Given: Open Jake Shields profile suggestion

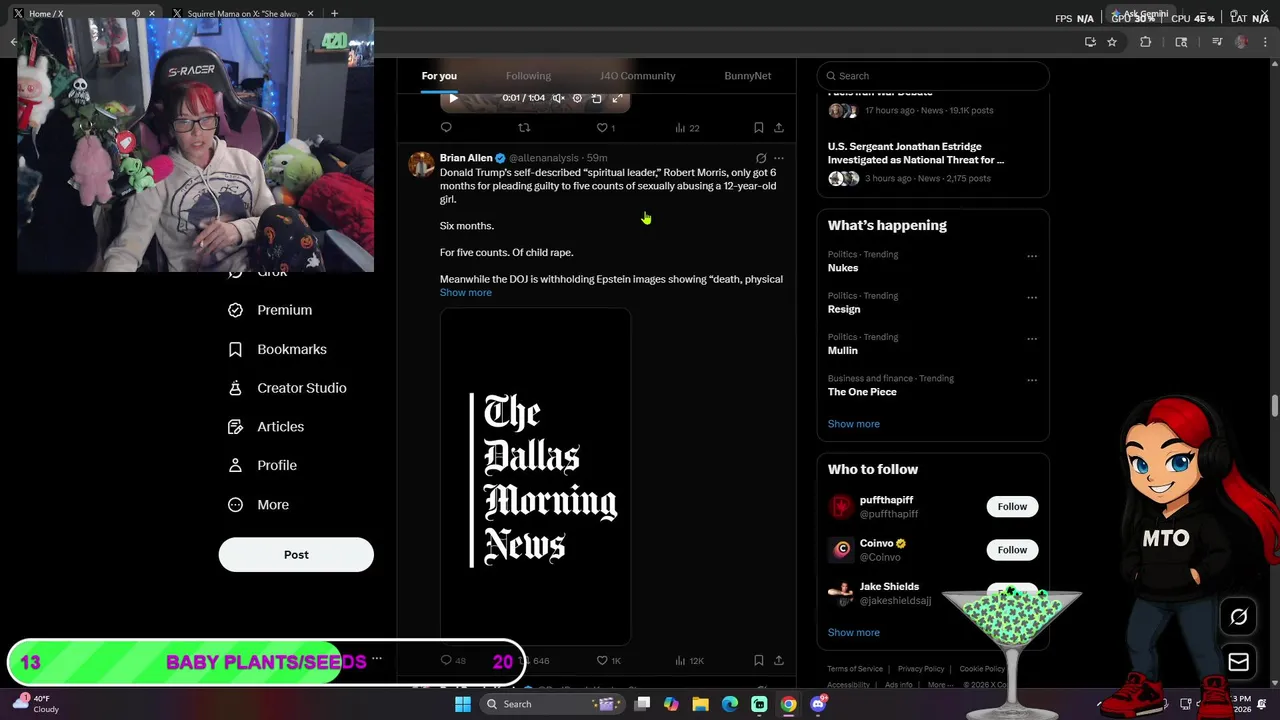Looking at the screenshot, I should [x=889, y=587].
